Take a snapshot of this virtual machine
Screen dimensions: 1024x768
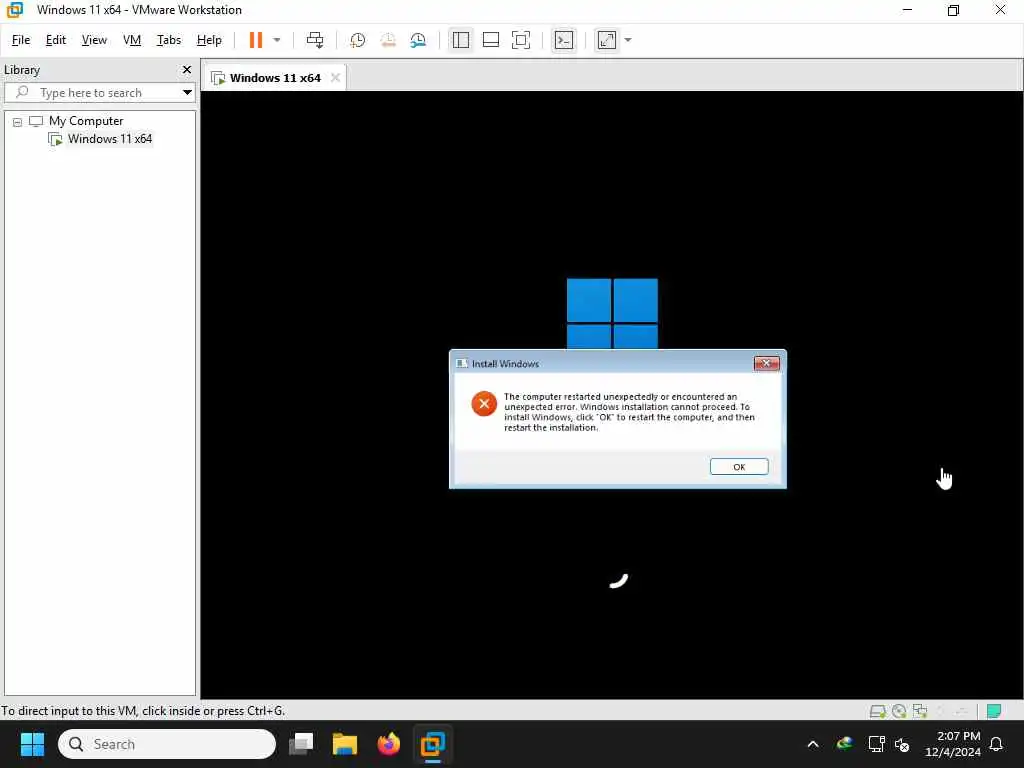(357, 40)
